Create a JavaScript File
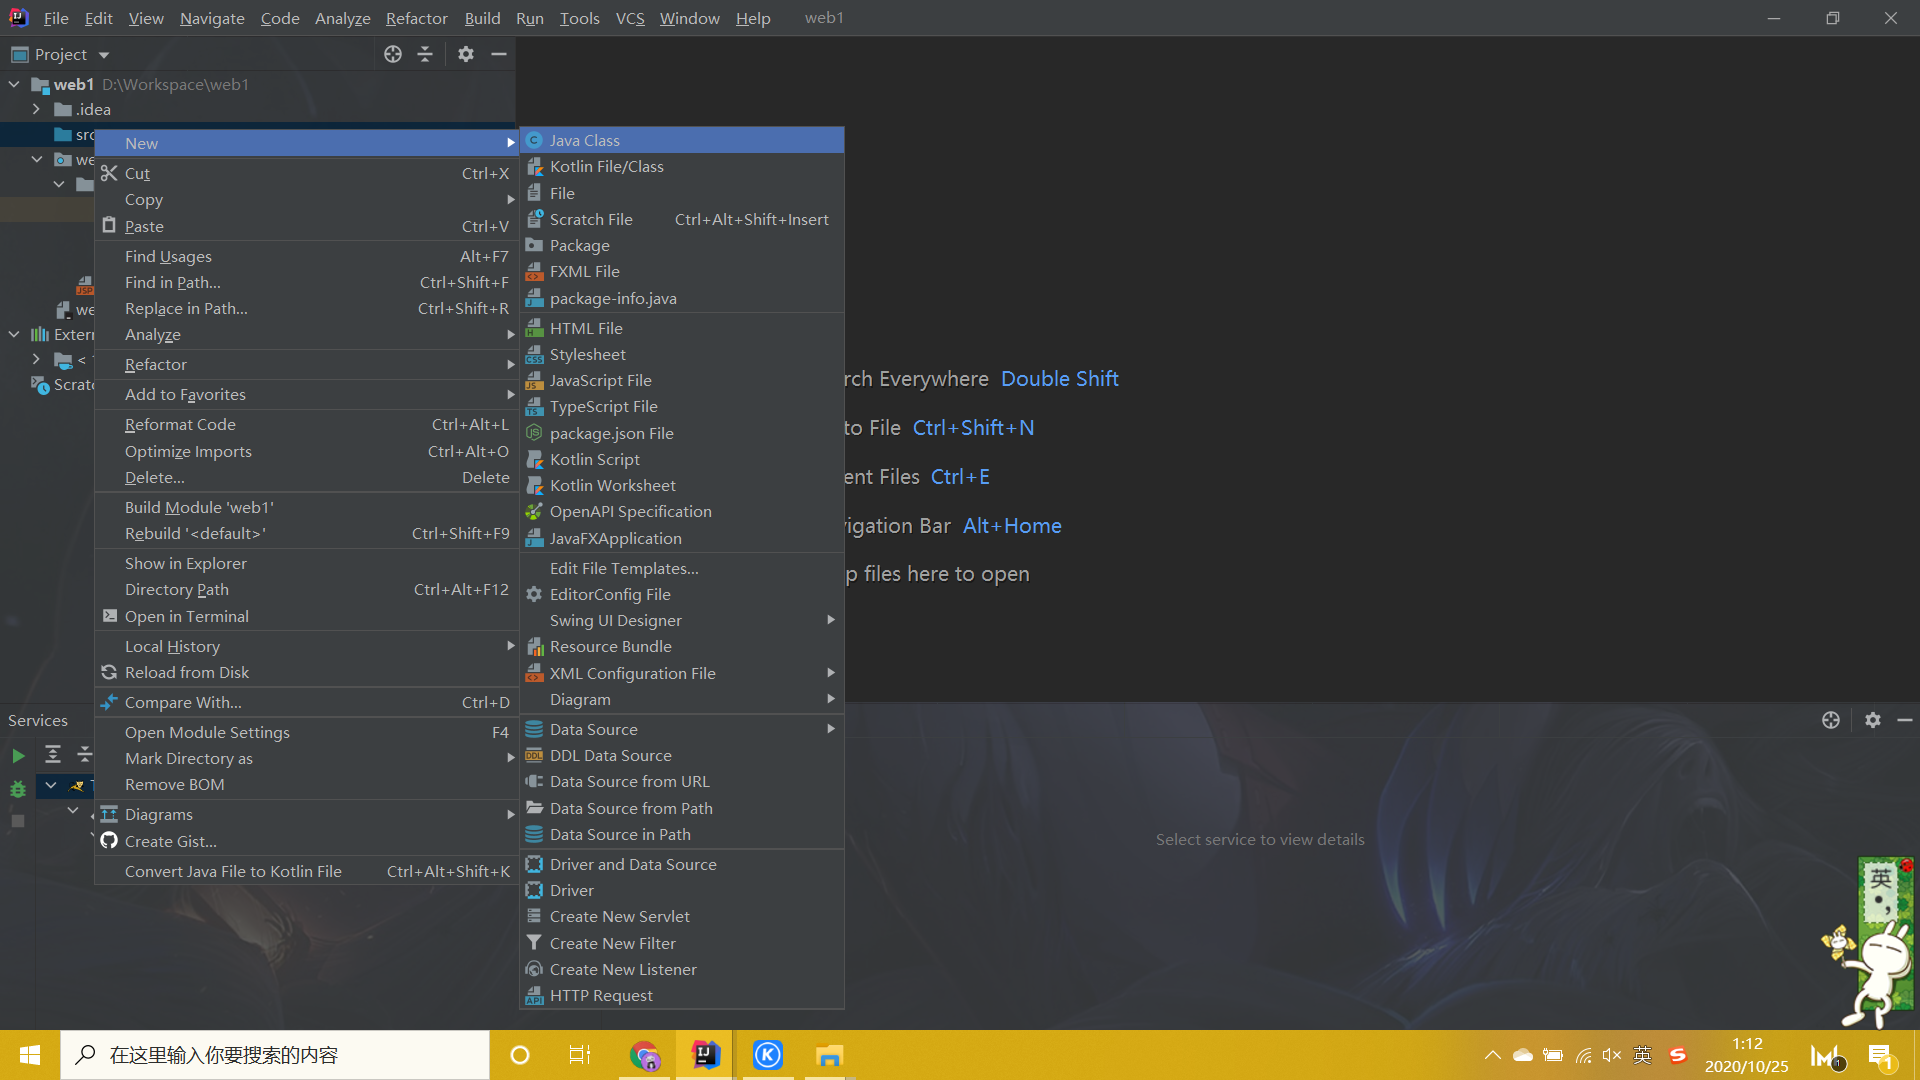 click(682, 380)
